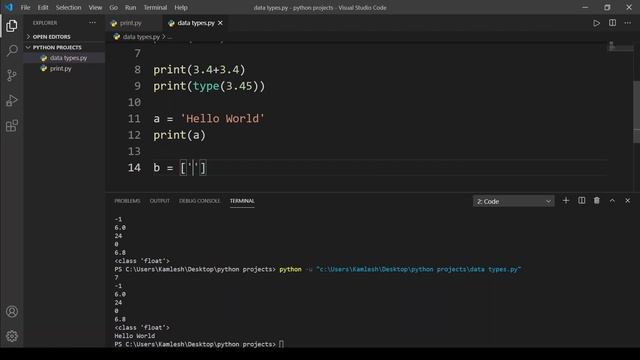Click the Explorer panel title
The height and width of the screenshot is (360, 640).
[45, 23]
